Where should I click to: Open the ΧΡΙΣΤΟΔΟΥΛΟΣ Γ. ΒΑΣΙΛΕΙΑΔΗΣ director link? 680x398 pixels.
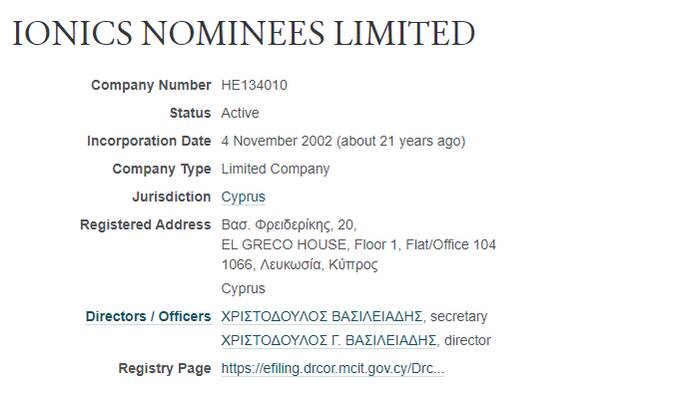[x=329, y=340]
